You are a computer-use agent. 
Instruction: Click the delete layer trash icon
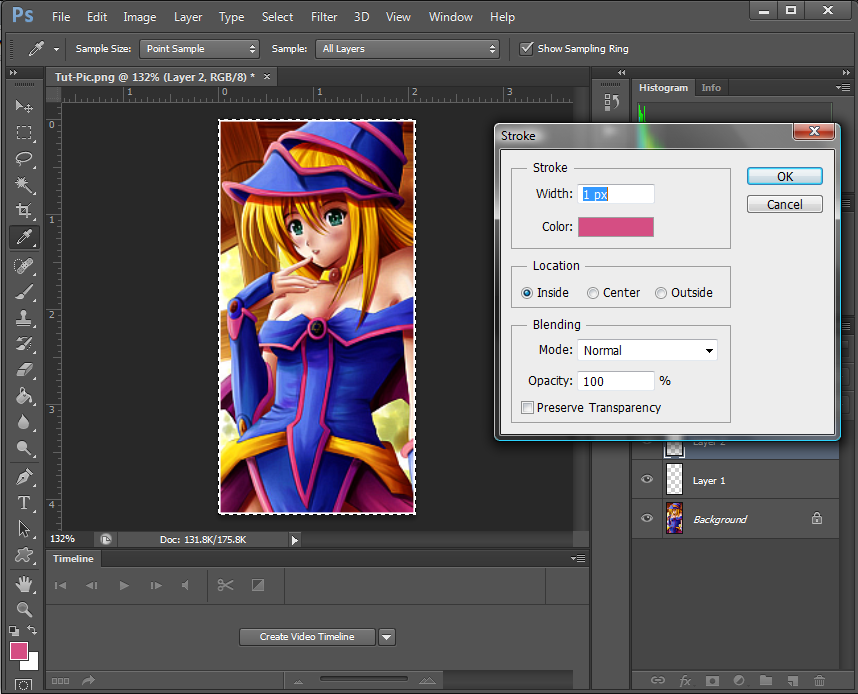(819, 680)
